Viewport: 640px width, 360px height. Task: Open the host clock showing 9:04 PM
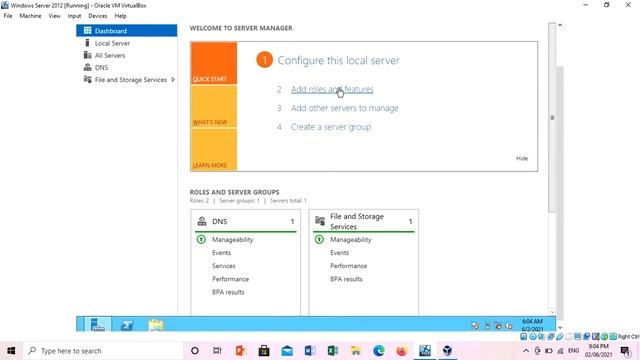(x=599, y=351)
